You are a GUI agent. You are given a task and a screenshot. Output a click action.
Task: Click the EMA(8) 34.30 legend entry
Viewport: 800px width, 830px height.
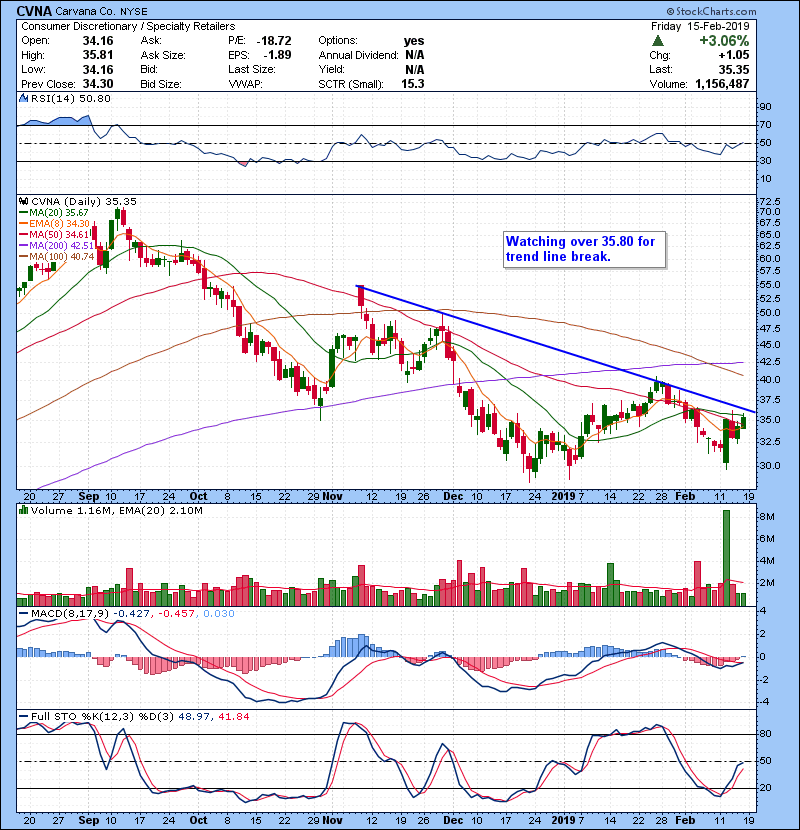(55, 224)
